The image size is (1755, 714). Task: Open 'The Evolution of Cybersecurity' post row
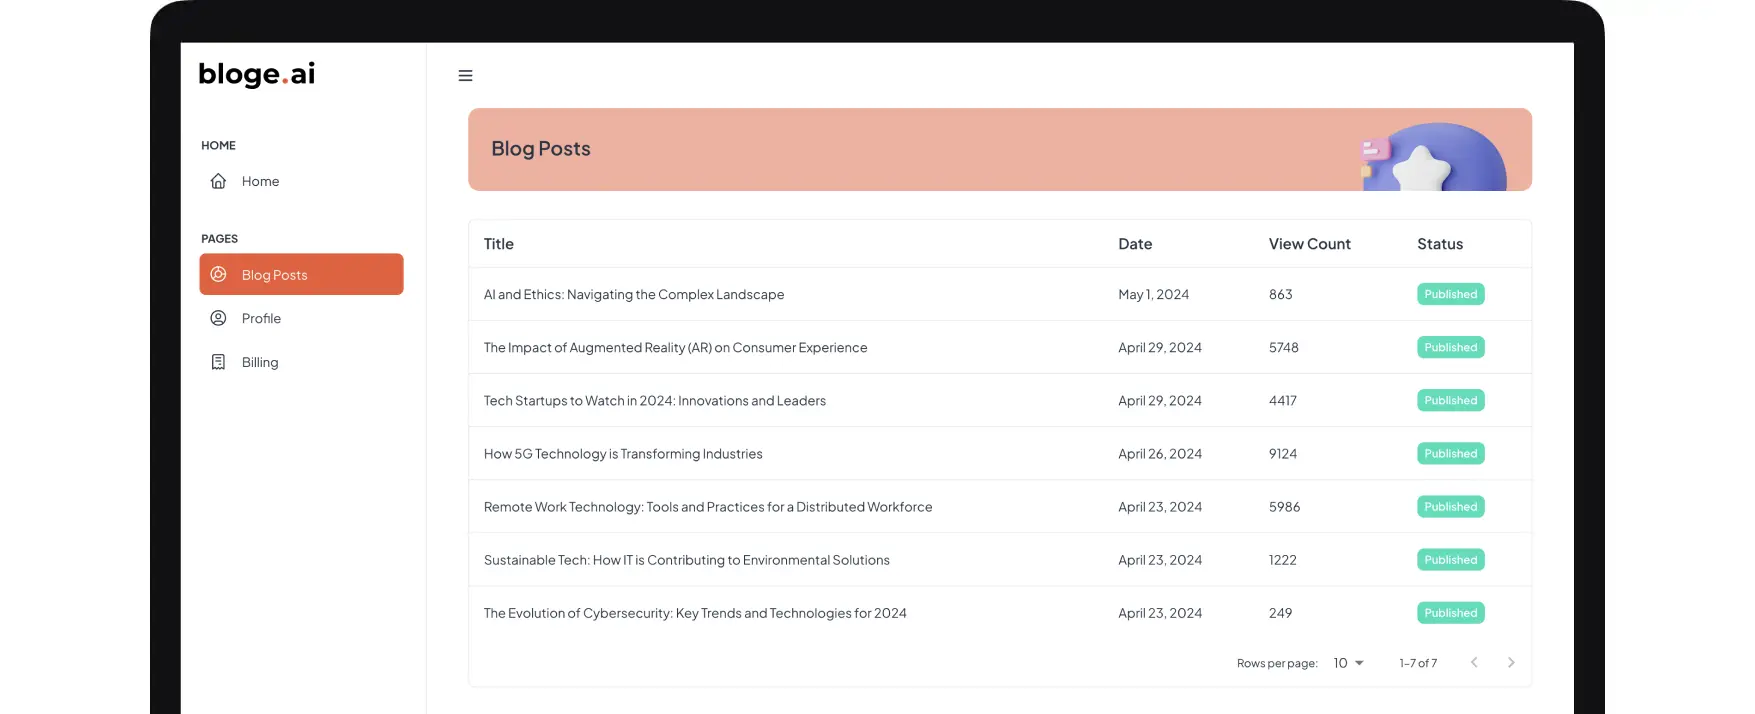click(x=1000, y=613)
